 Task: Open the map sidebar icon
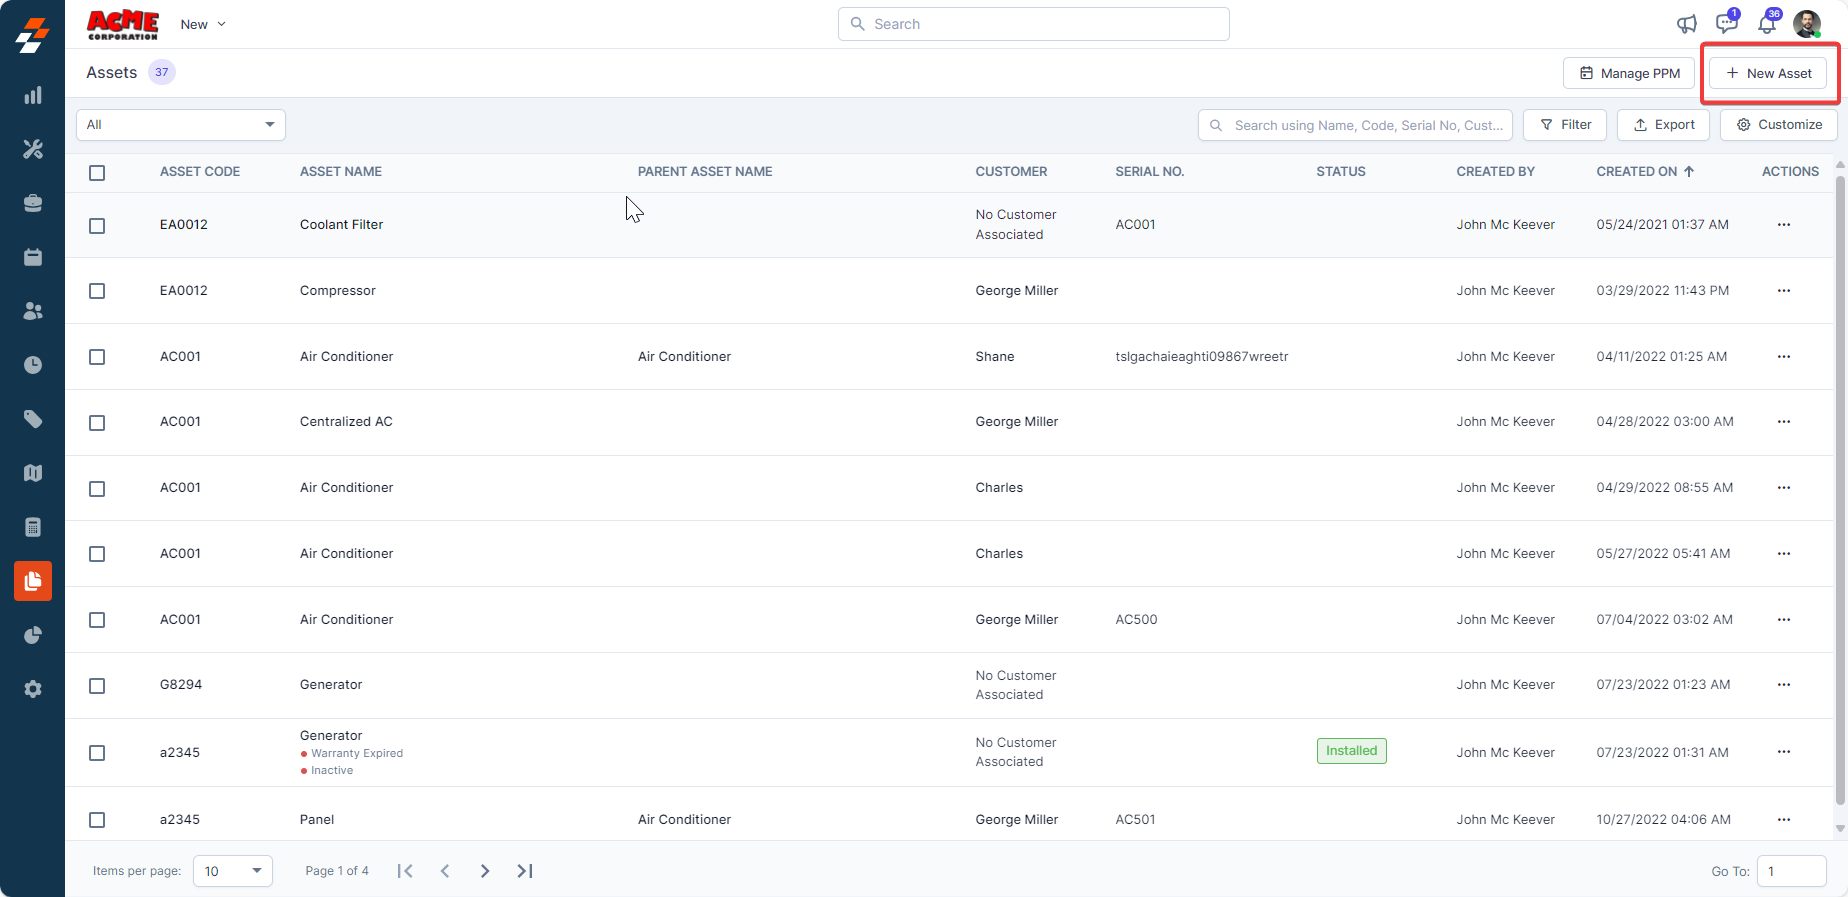pos(33,473)
